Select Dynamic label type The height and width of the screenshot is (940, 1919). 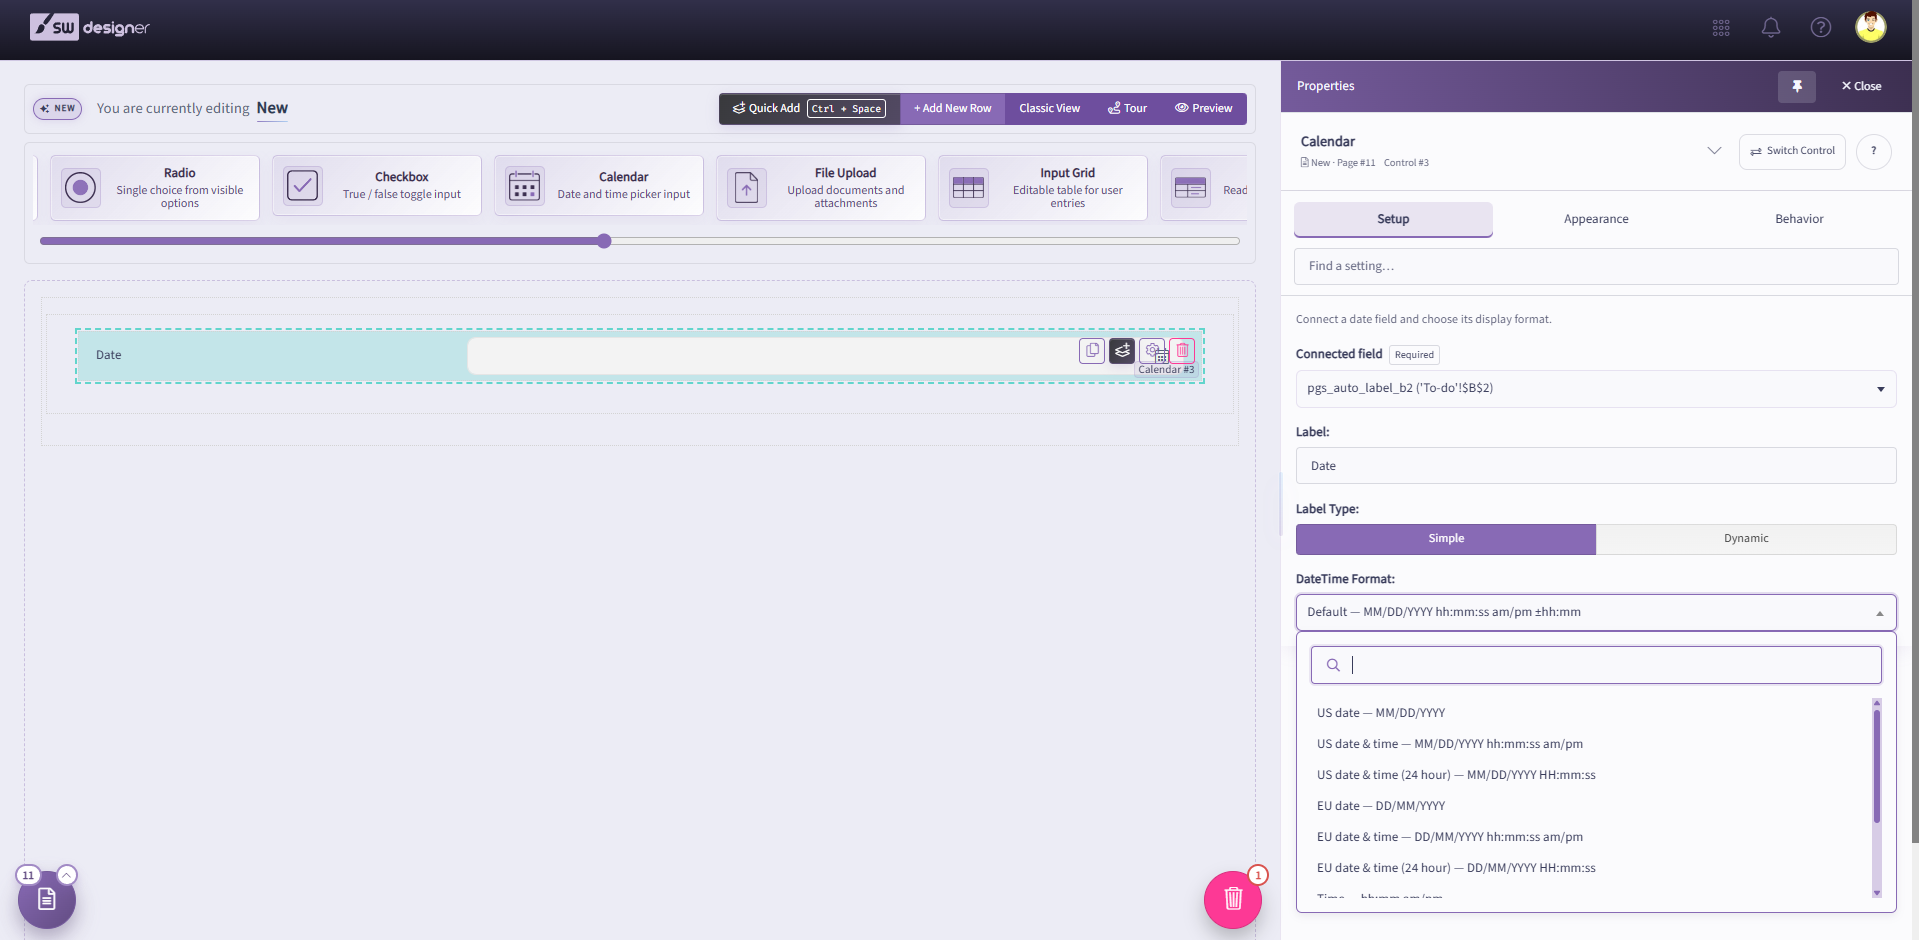[x=1746, y=539]
